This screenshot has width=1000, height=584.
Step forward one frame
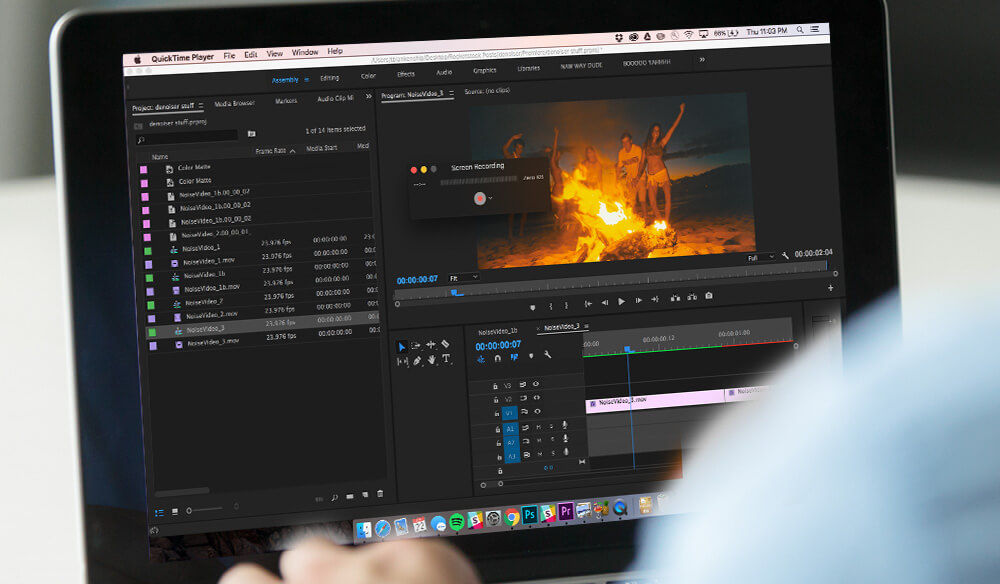click(x=638, y=300)
